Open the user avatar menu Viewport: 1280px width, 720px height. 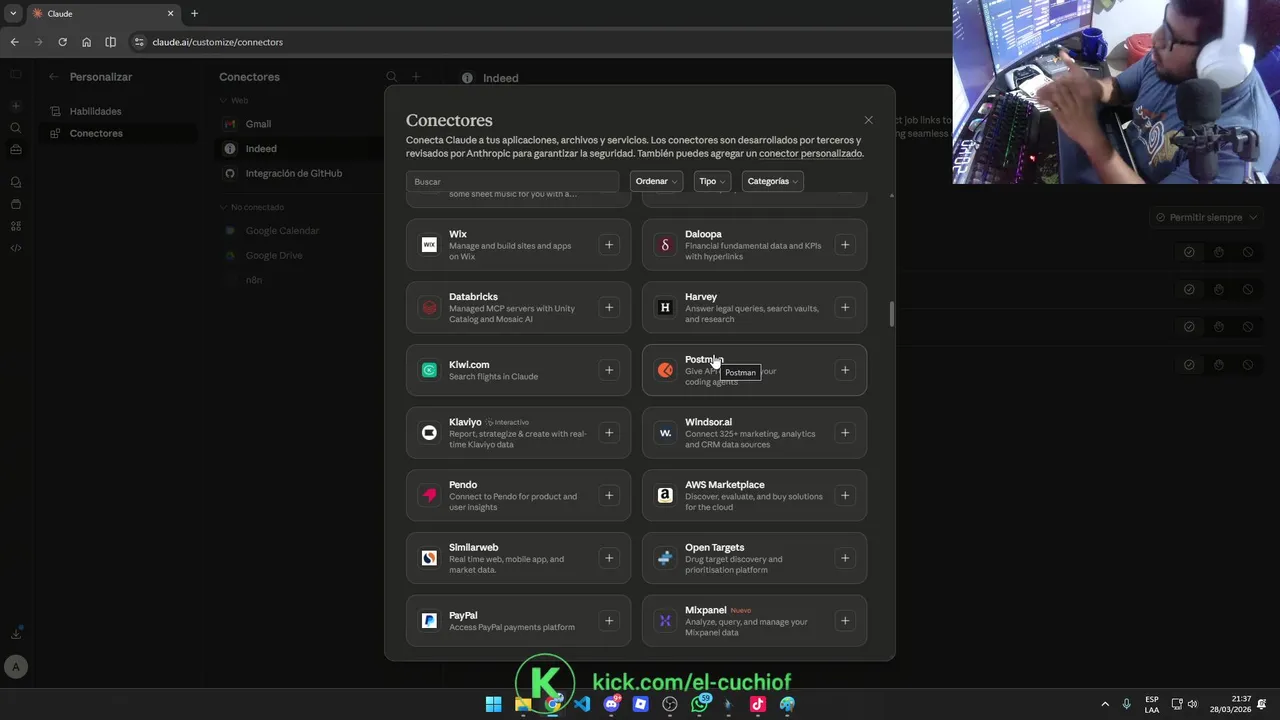tap(15, 666)
